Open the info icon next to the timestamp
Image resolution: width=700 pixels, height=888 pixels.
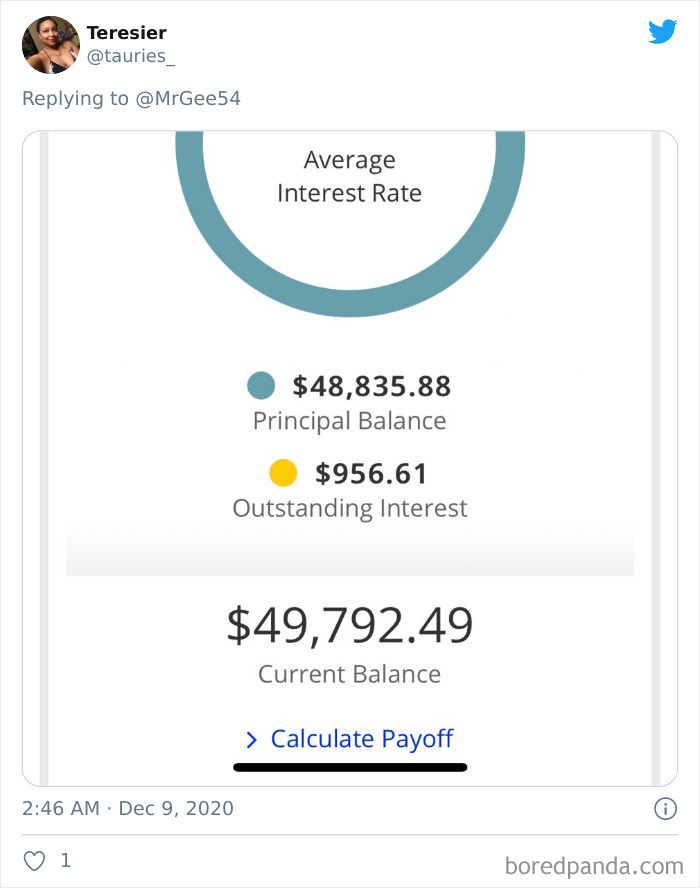point(665,808)
